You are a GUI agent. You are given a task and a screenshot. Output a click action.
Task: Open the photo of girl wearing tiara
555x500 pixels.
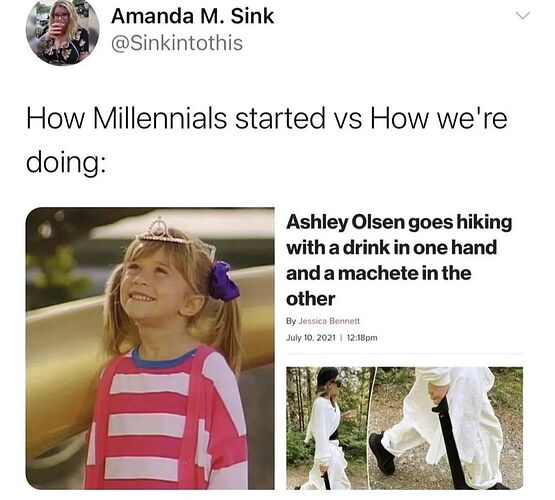click(150, 348)
